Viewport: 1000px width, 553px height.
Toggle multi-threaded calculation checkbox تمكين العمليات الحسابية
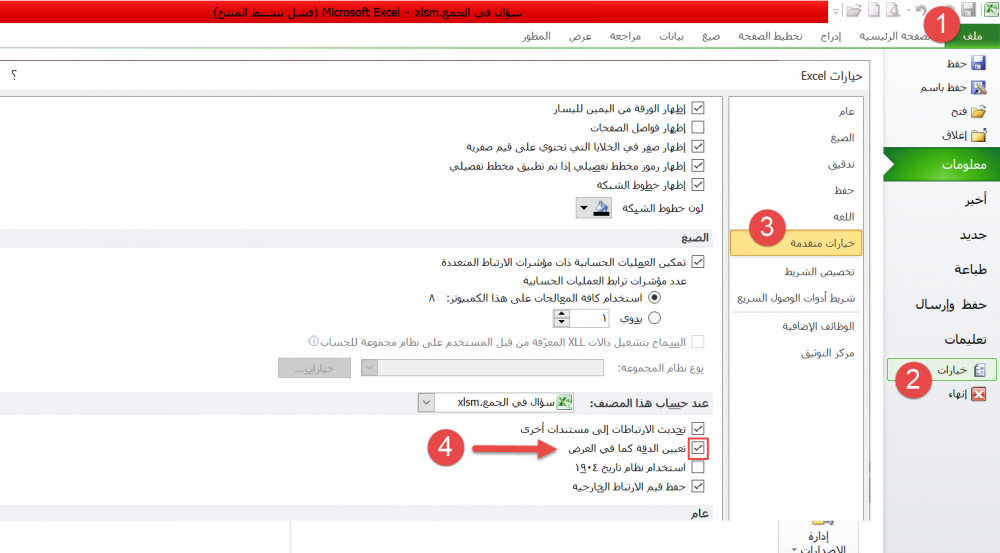pyautogui.click(x=698, y=262)
